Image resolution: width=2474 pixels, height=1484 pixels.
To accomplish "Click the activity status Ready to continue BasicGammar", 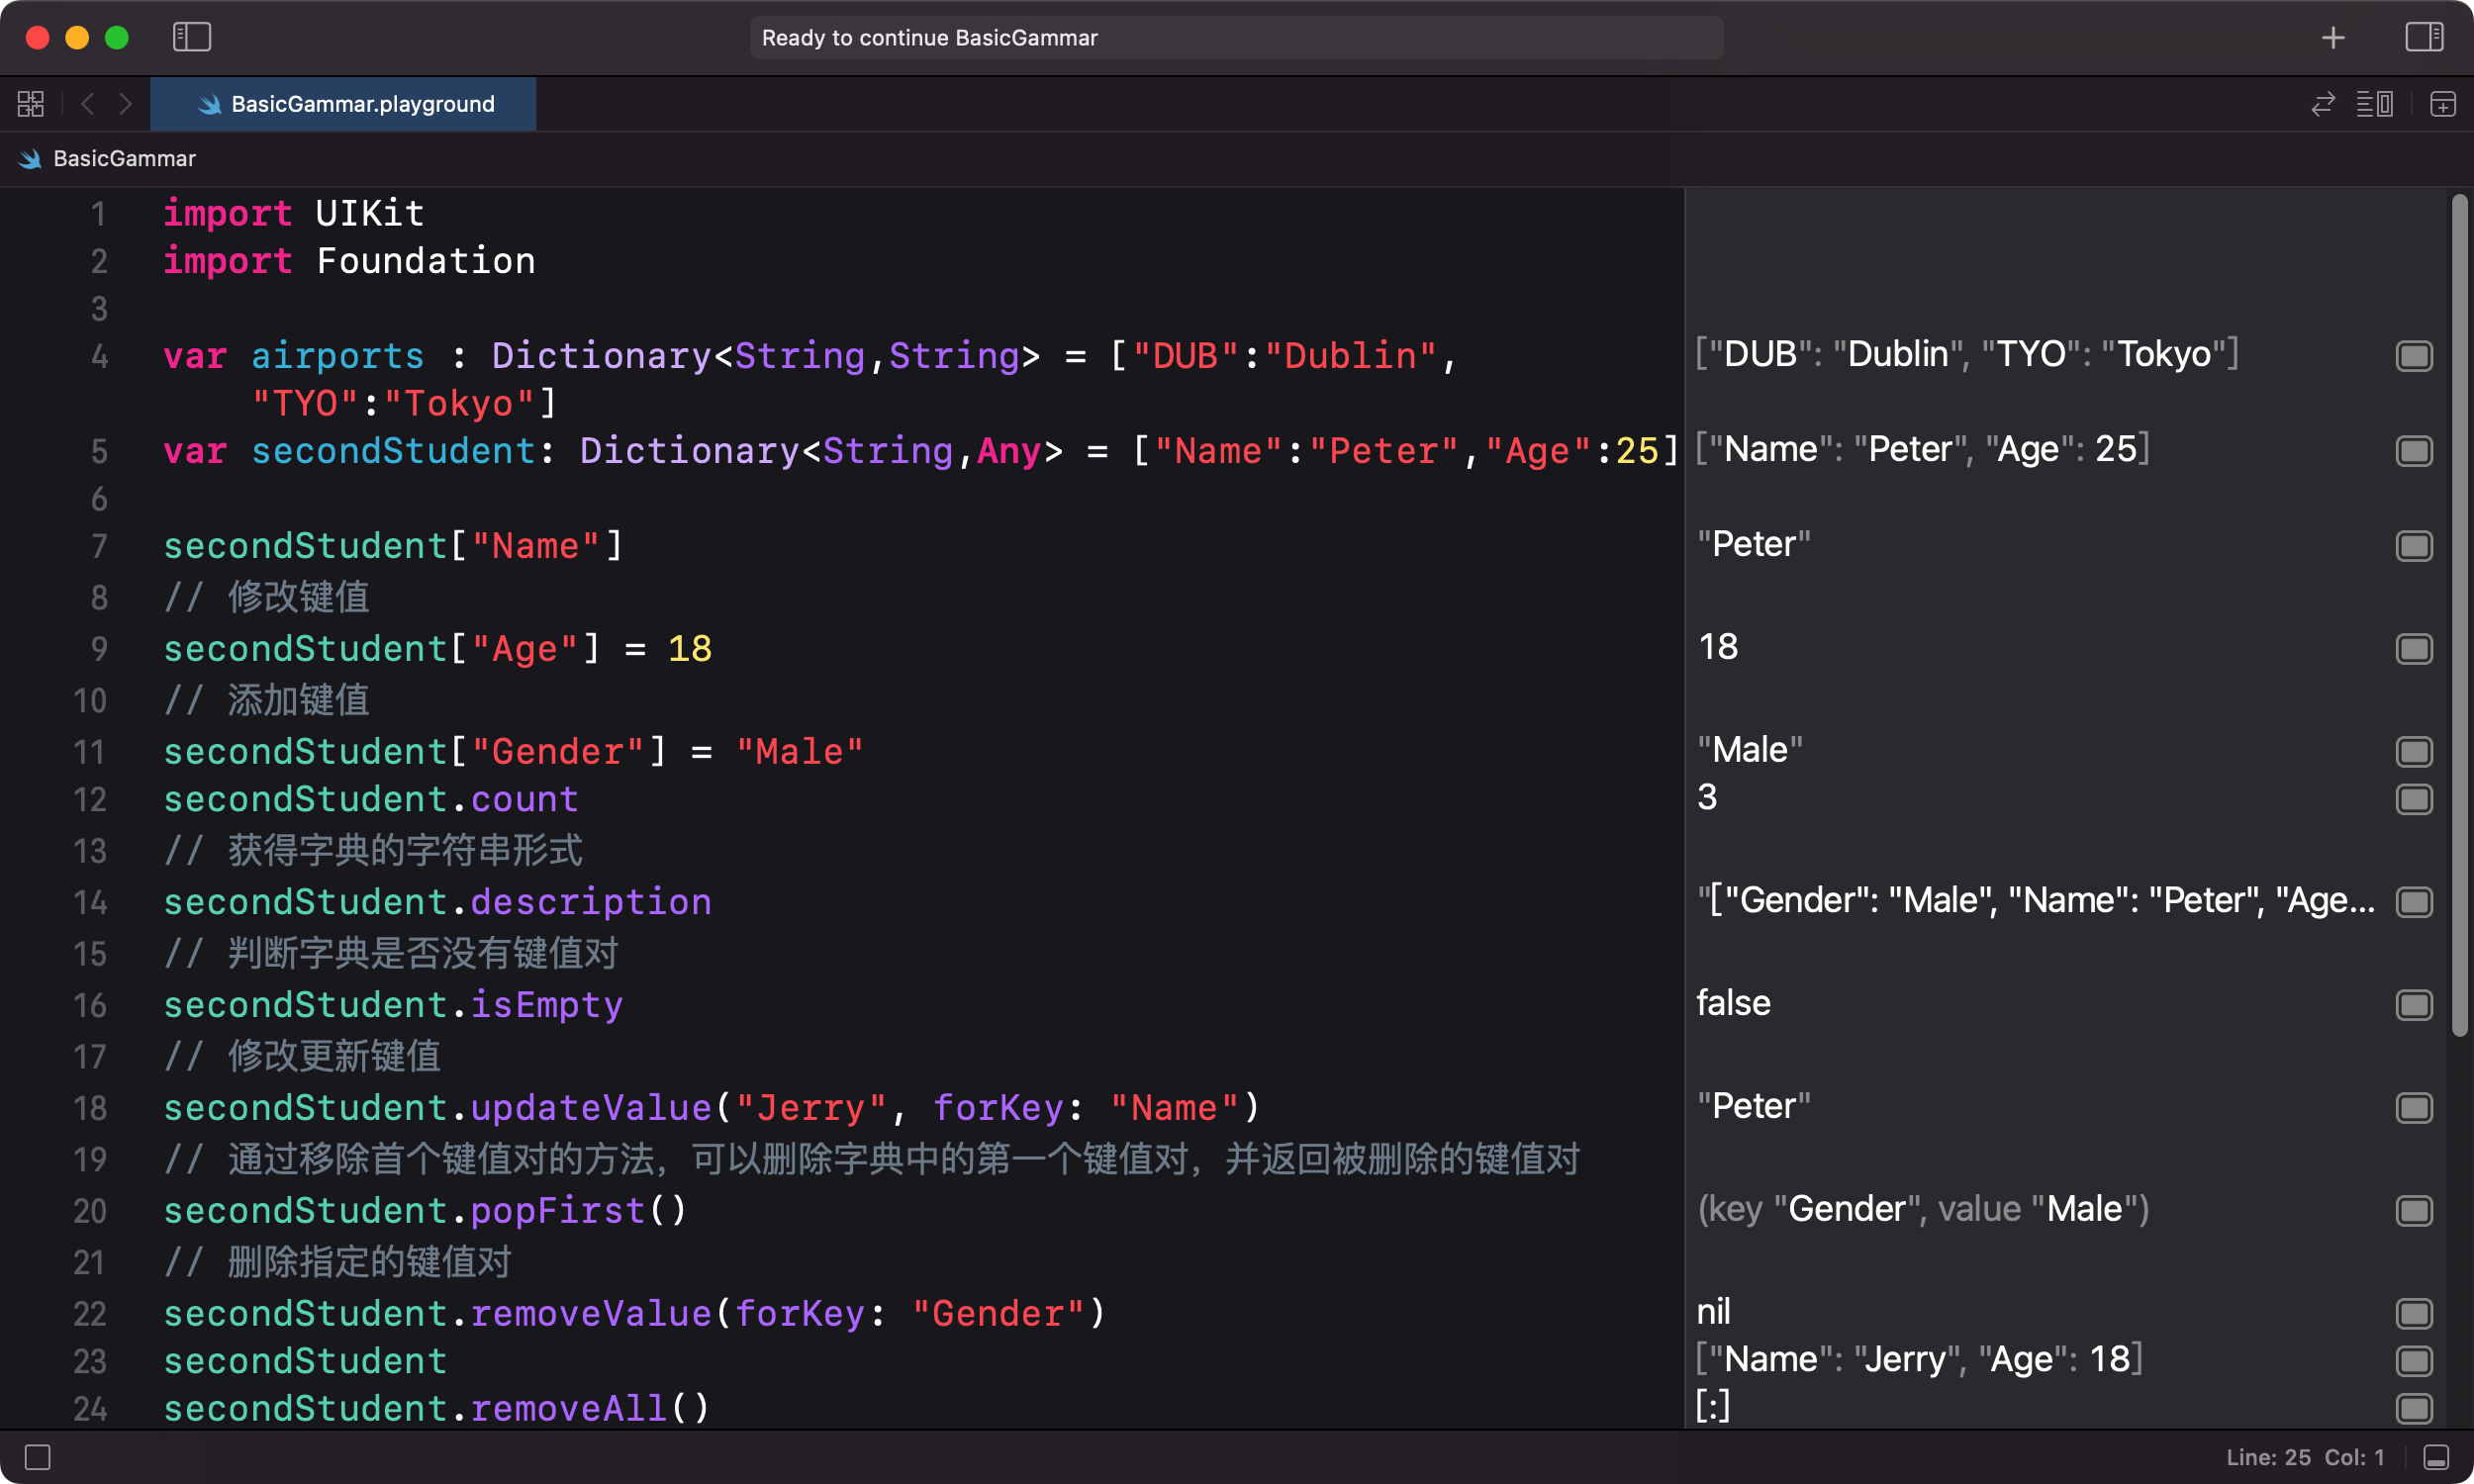I will [1236, 38].
